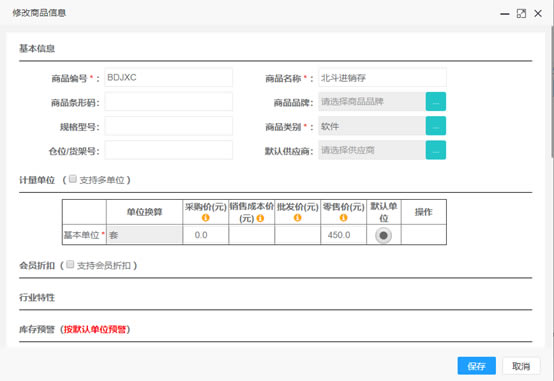Click the 取消 button
The height and width of the screenshot is (381, 554).
point(521,366)
